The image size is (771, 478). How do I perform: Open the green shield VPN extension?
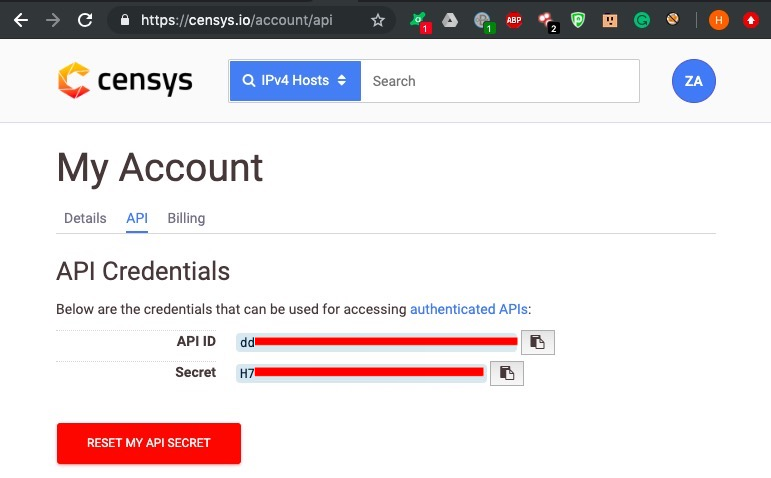point(578,20)
